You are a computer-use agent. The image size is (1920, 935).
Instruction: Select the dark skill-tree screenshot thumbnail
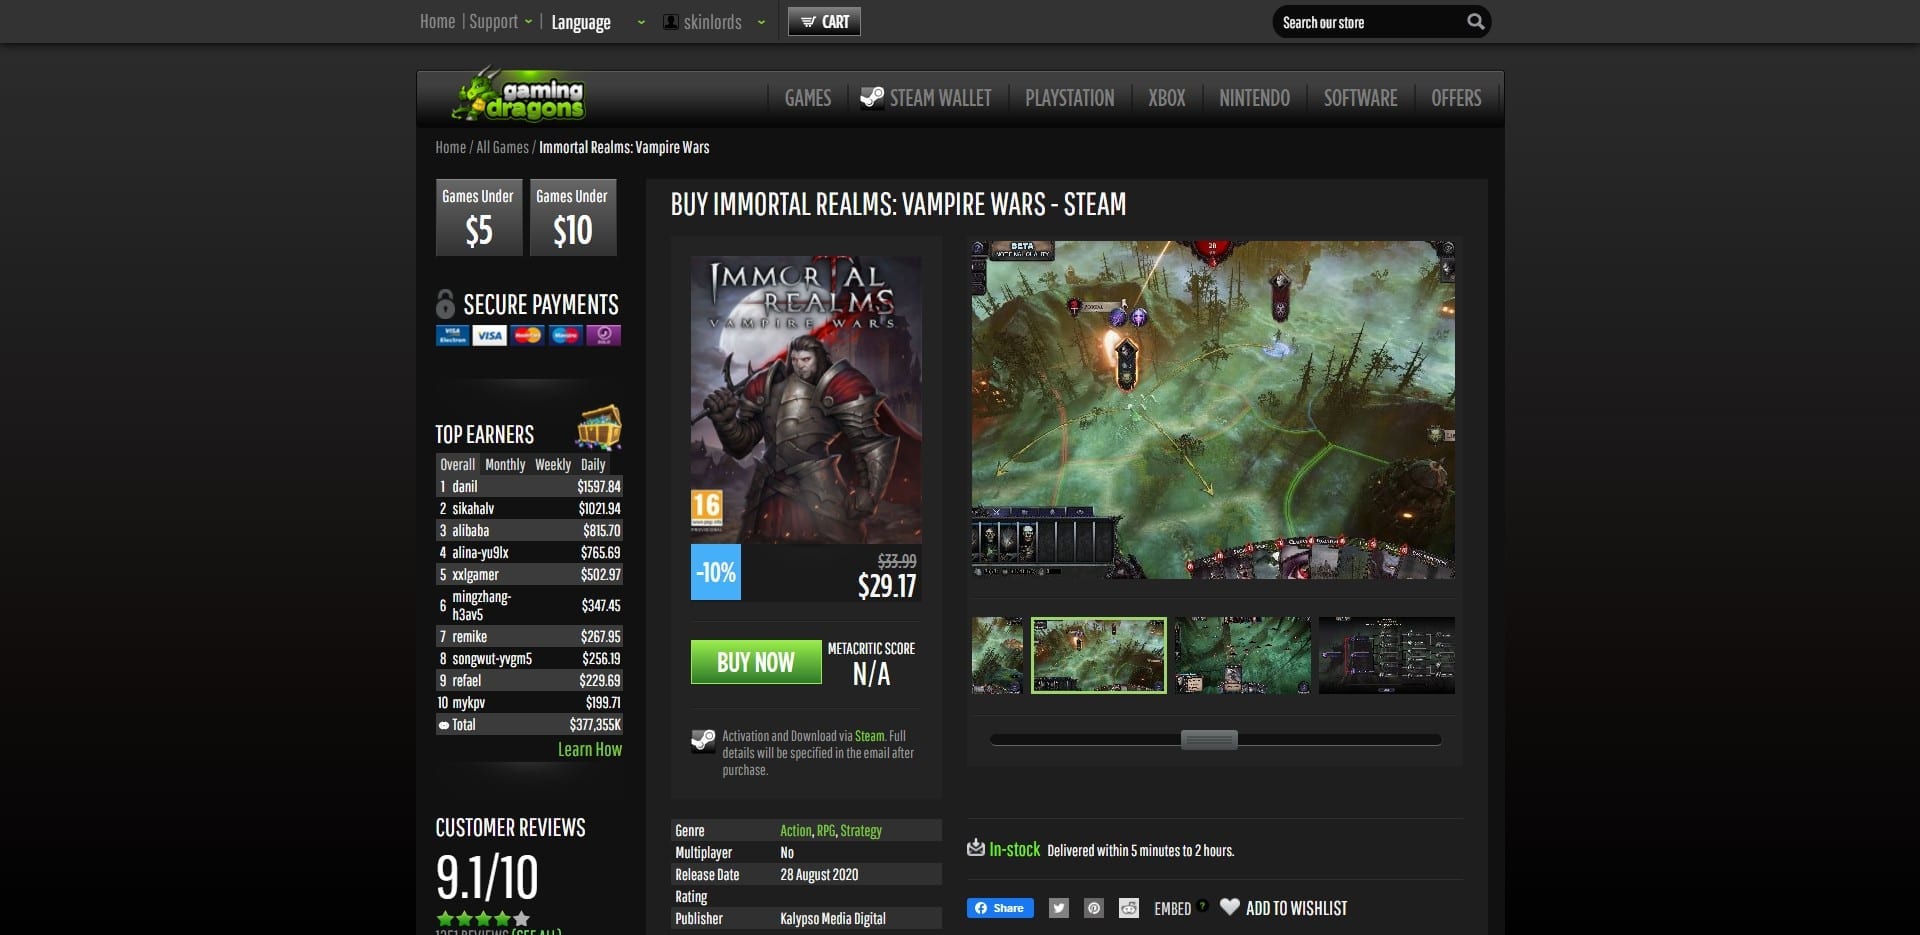tap(1387, 655)
